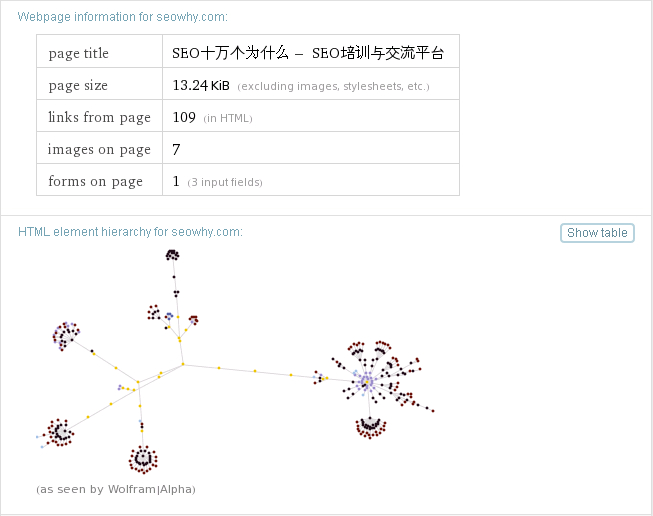Screen dimensions: 653x516
Task: Click the 13.24 KiB size value
Action: [x=201, y=85]
